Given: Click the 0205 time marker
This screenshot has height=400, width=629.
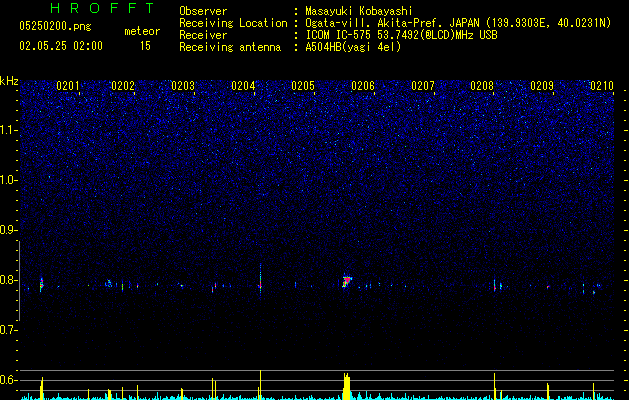Looking at the screenshot, I should coord(303,86).
